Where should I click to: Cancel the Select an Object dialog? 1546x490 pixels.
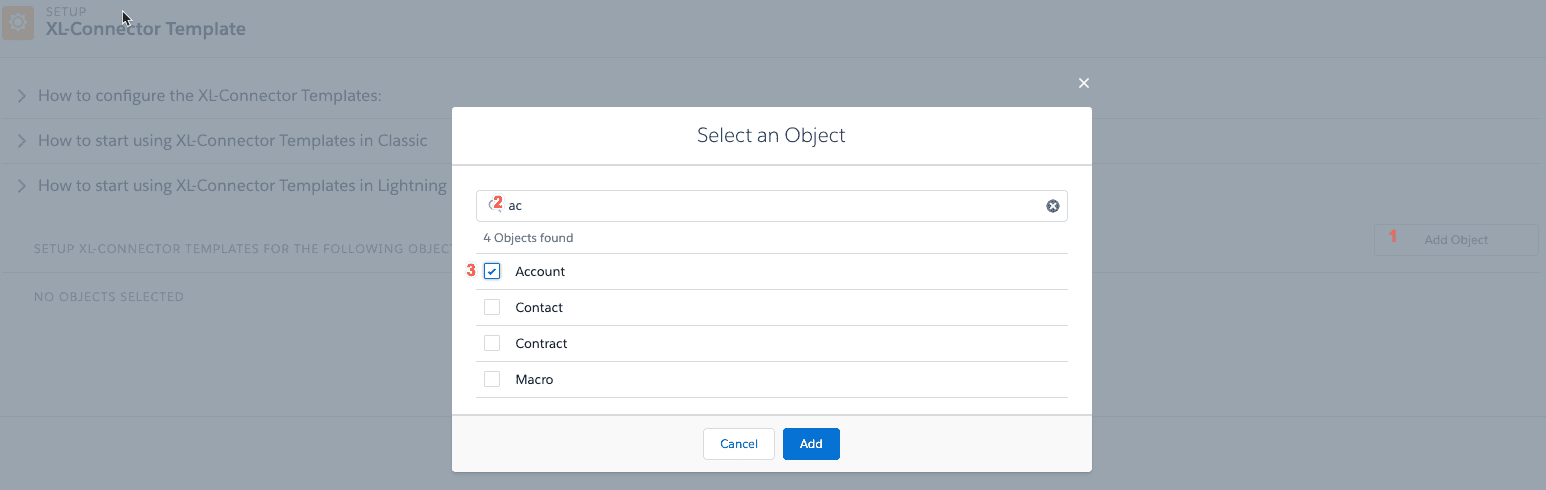point(739,444)
